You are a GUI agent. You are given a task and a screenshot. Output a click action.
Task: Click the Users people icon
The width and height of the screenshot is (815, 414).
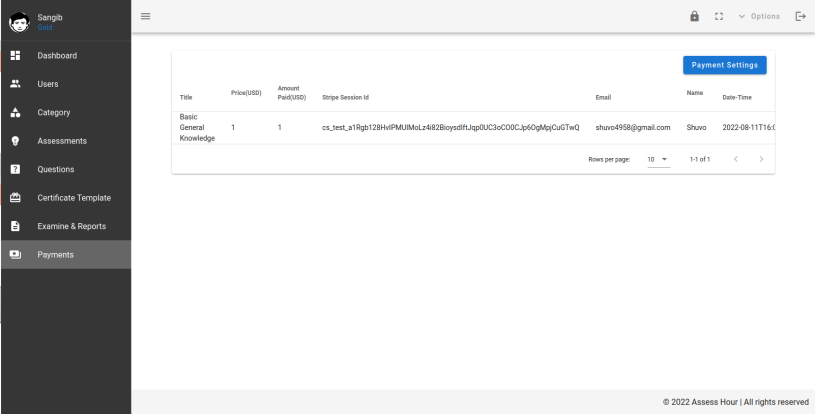coord(15,84)
